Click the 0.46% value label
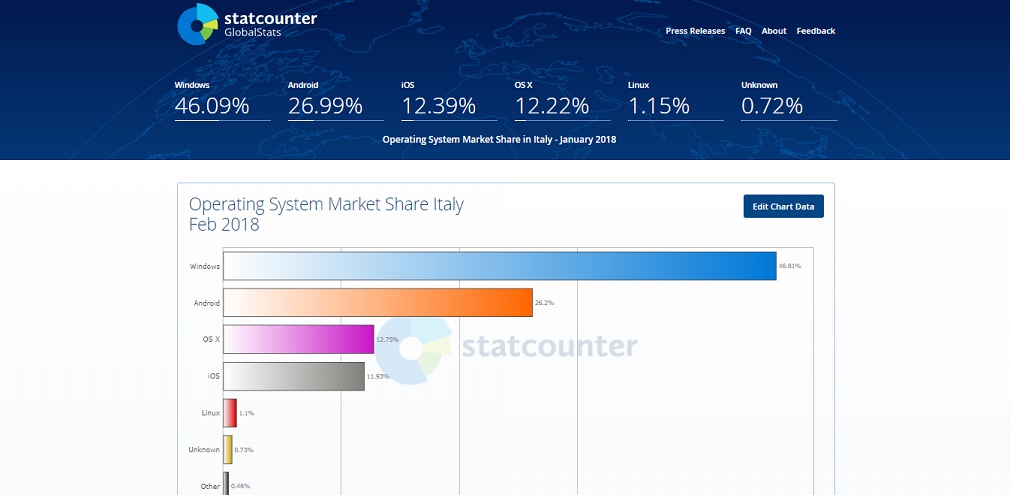Image resolution: width=1010 pixels, height=495 pixels. 241,486
